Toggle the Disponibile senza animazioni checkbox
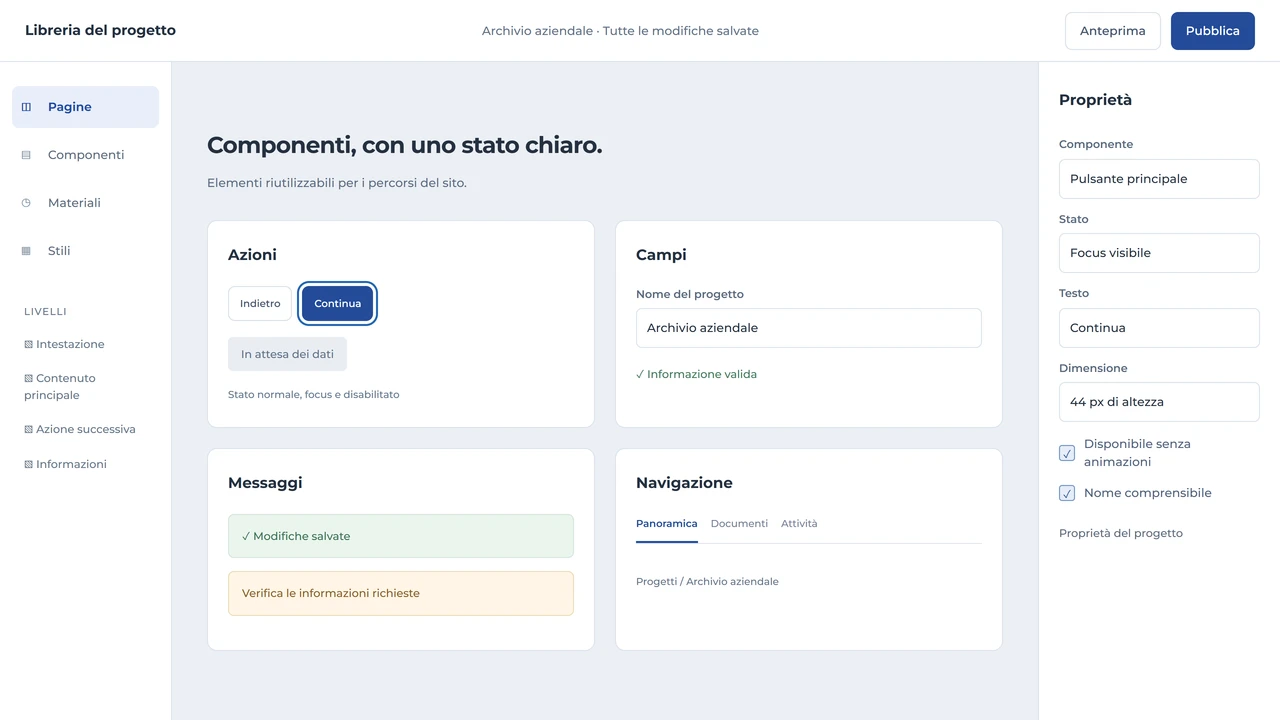1280x720 pixels. pos(1067,453)
